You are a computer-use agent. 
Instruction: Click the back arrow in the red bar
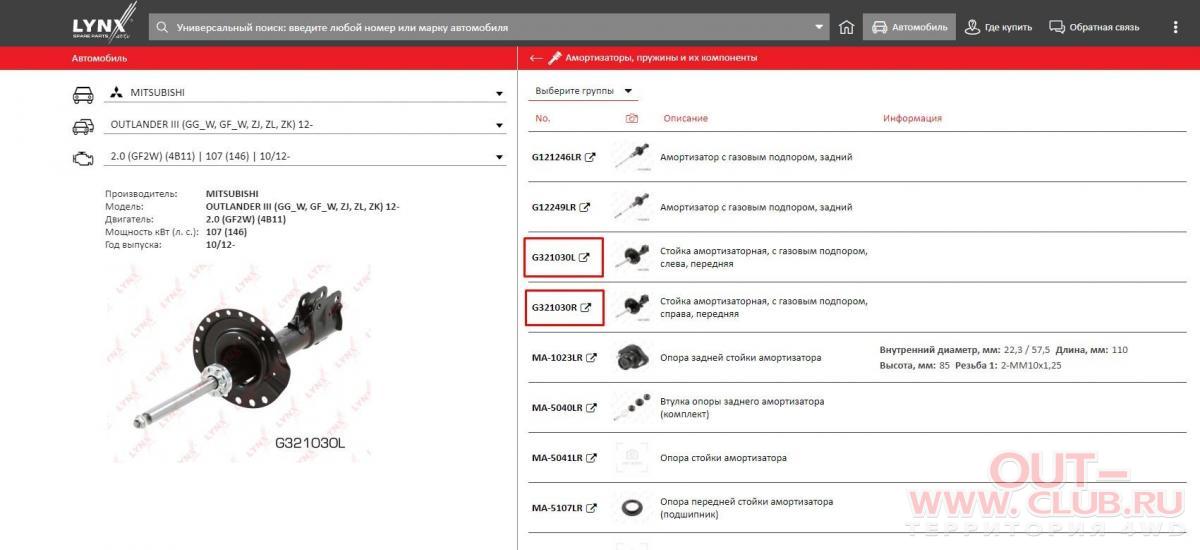536,58
